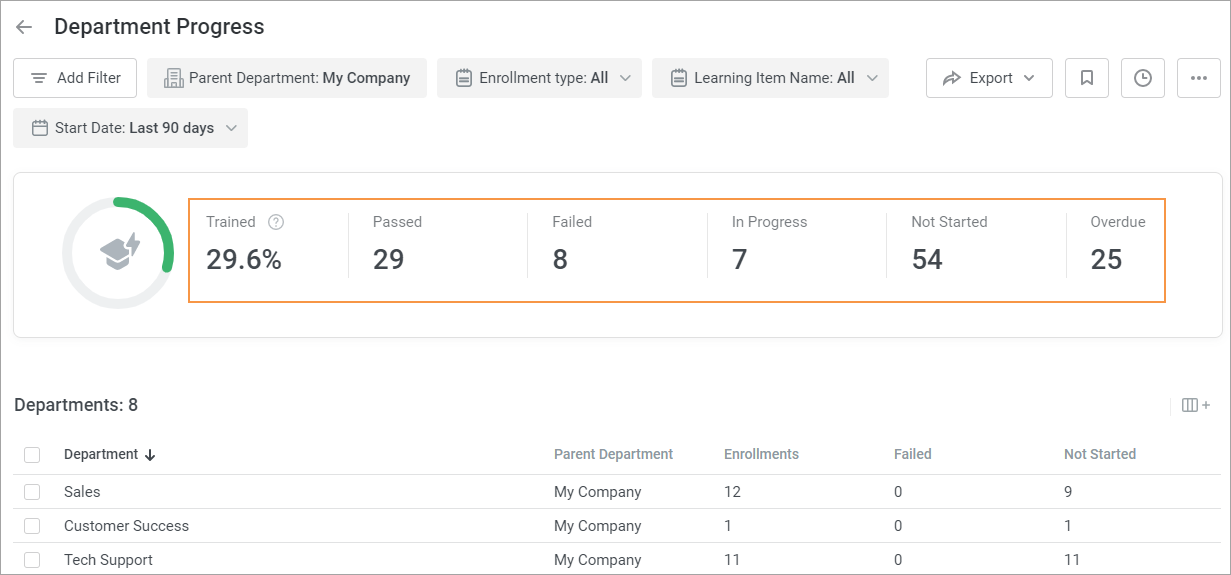Viewport: 1231px width, 575px height.
Task: Click the bookmark icon button
Action: (x=1087, y=78)
